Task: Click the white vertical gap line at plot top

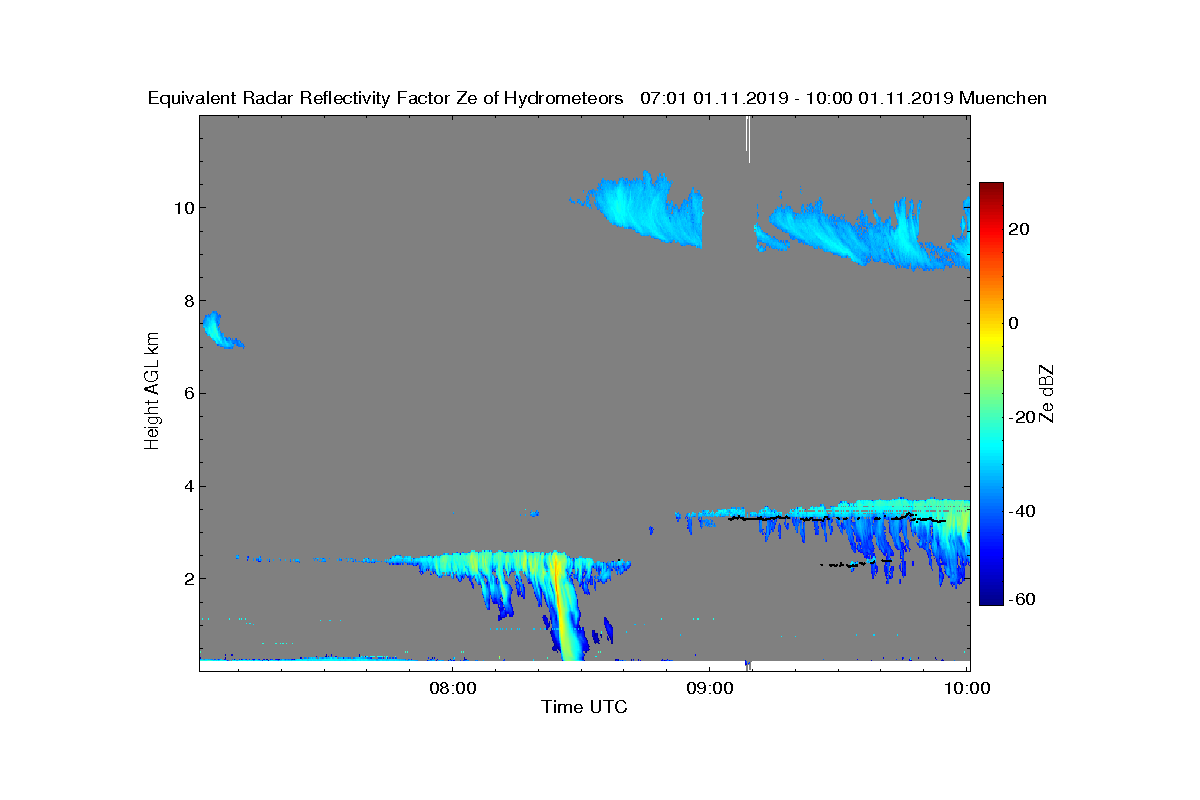Action: point(748,138)
